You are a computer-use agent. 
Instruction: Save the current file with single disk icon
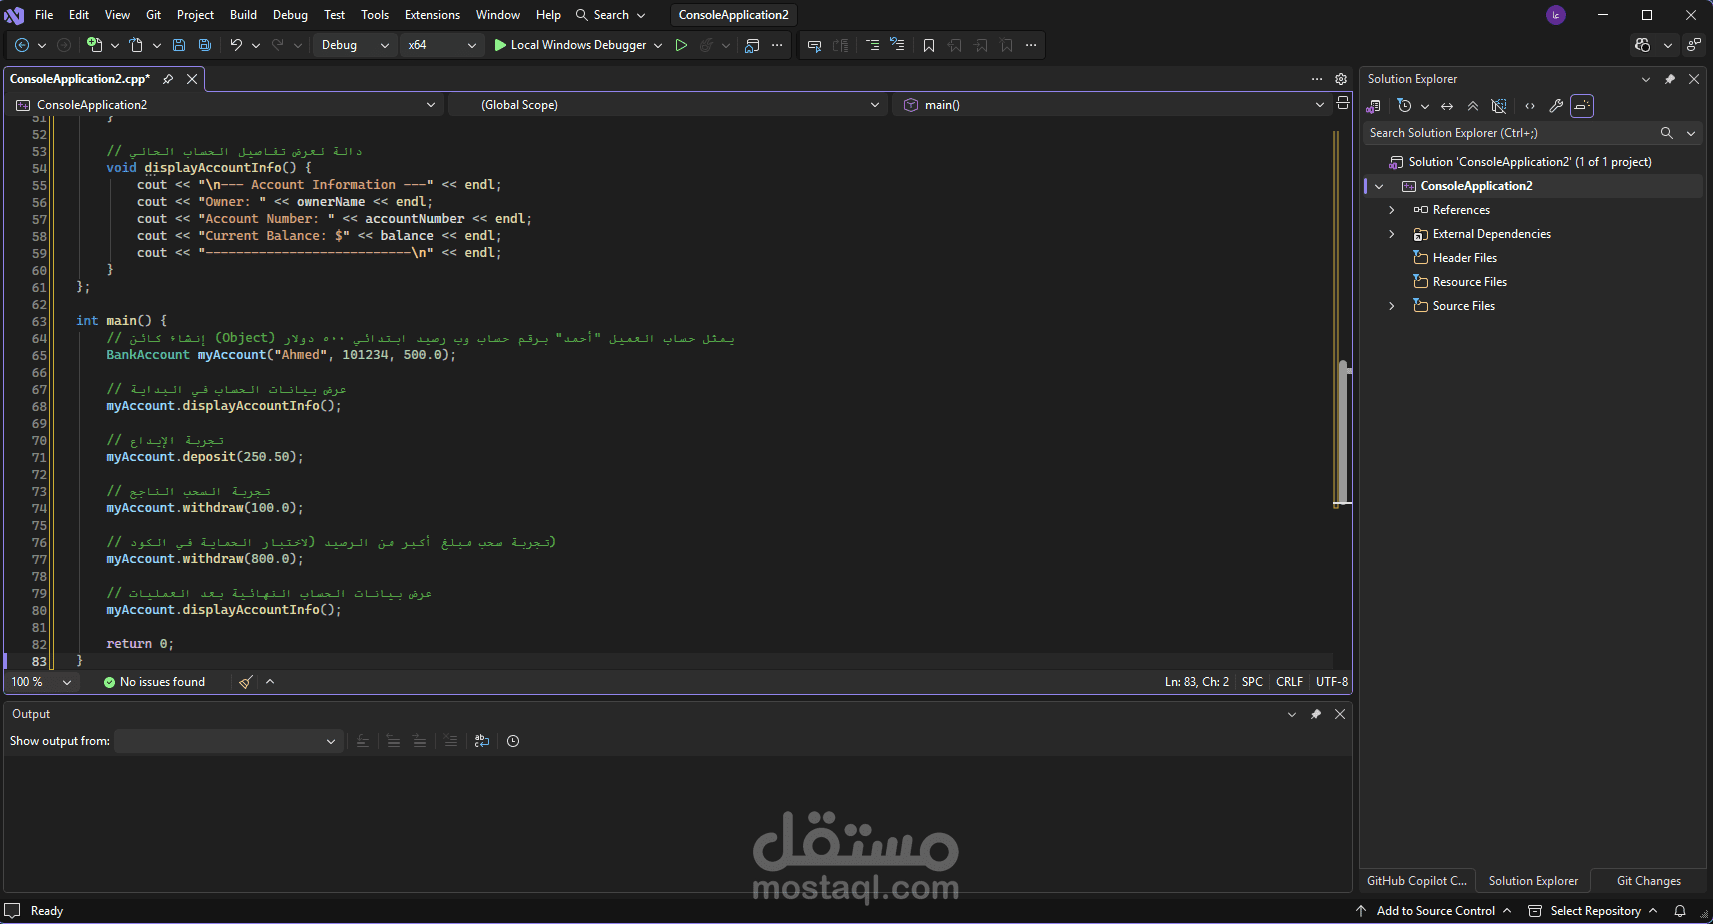coord(179,45)
